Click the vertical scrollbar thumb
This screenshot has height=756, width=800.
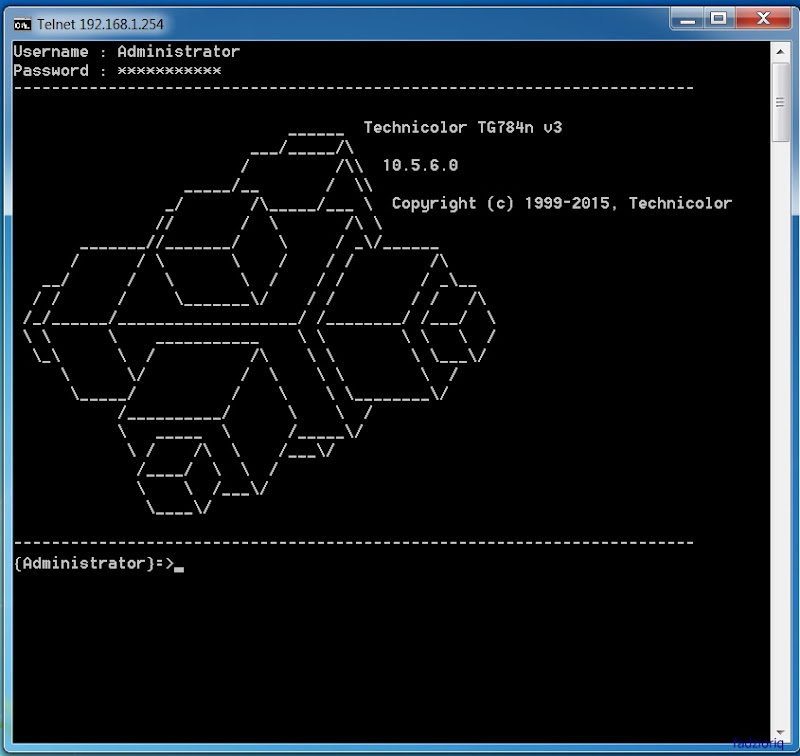(x=780, y=102)
